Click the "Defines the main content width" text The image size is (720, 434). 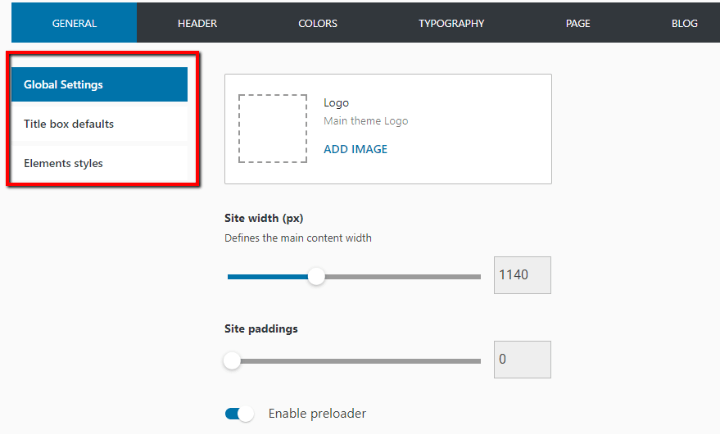click(x=298, y=238)
